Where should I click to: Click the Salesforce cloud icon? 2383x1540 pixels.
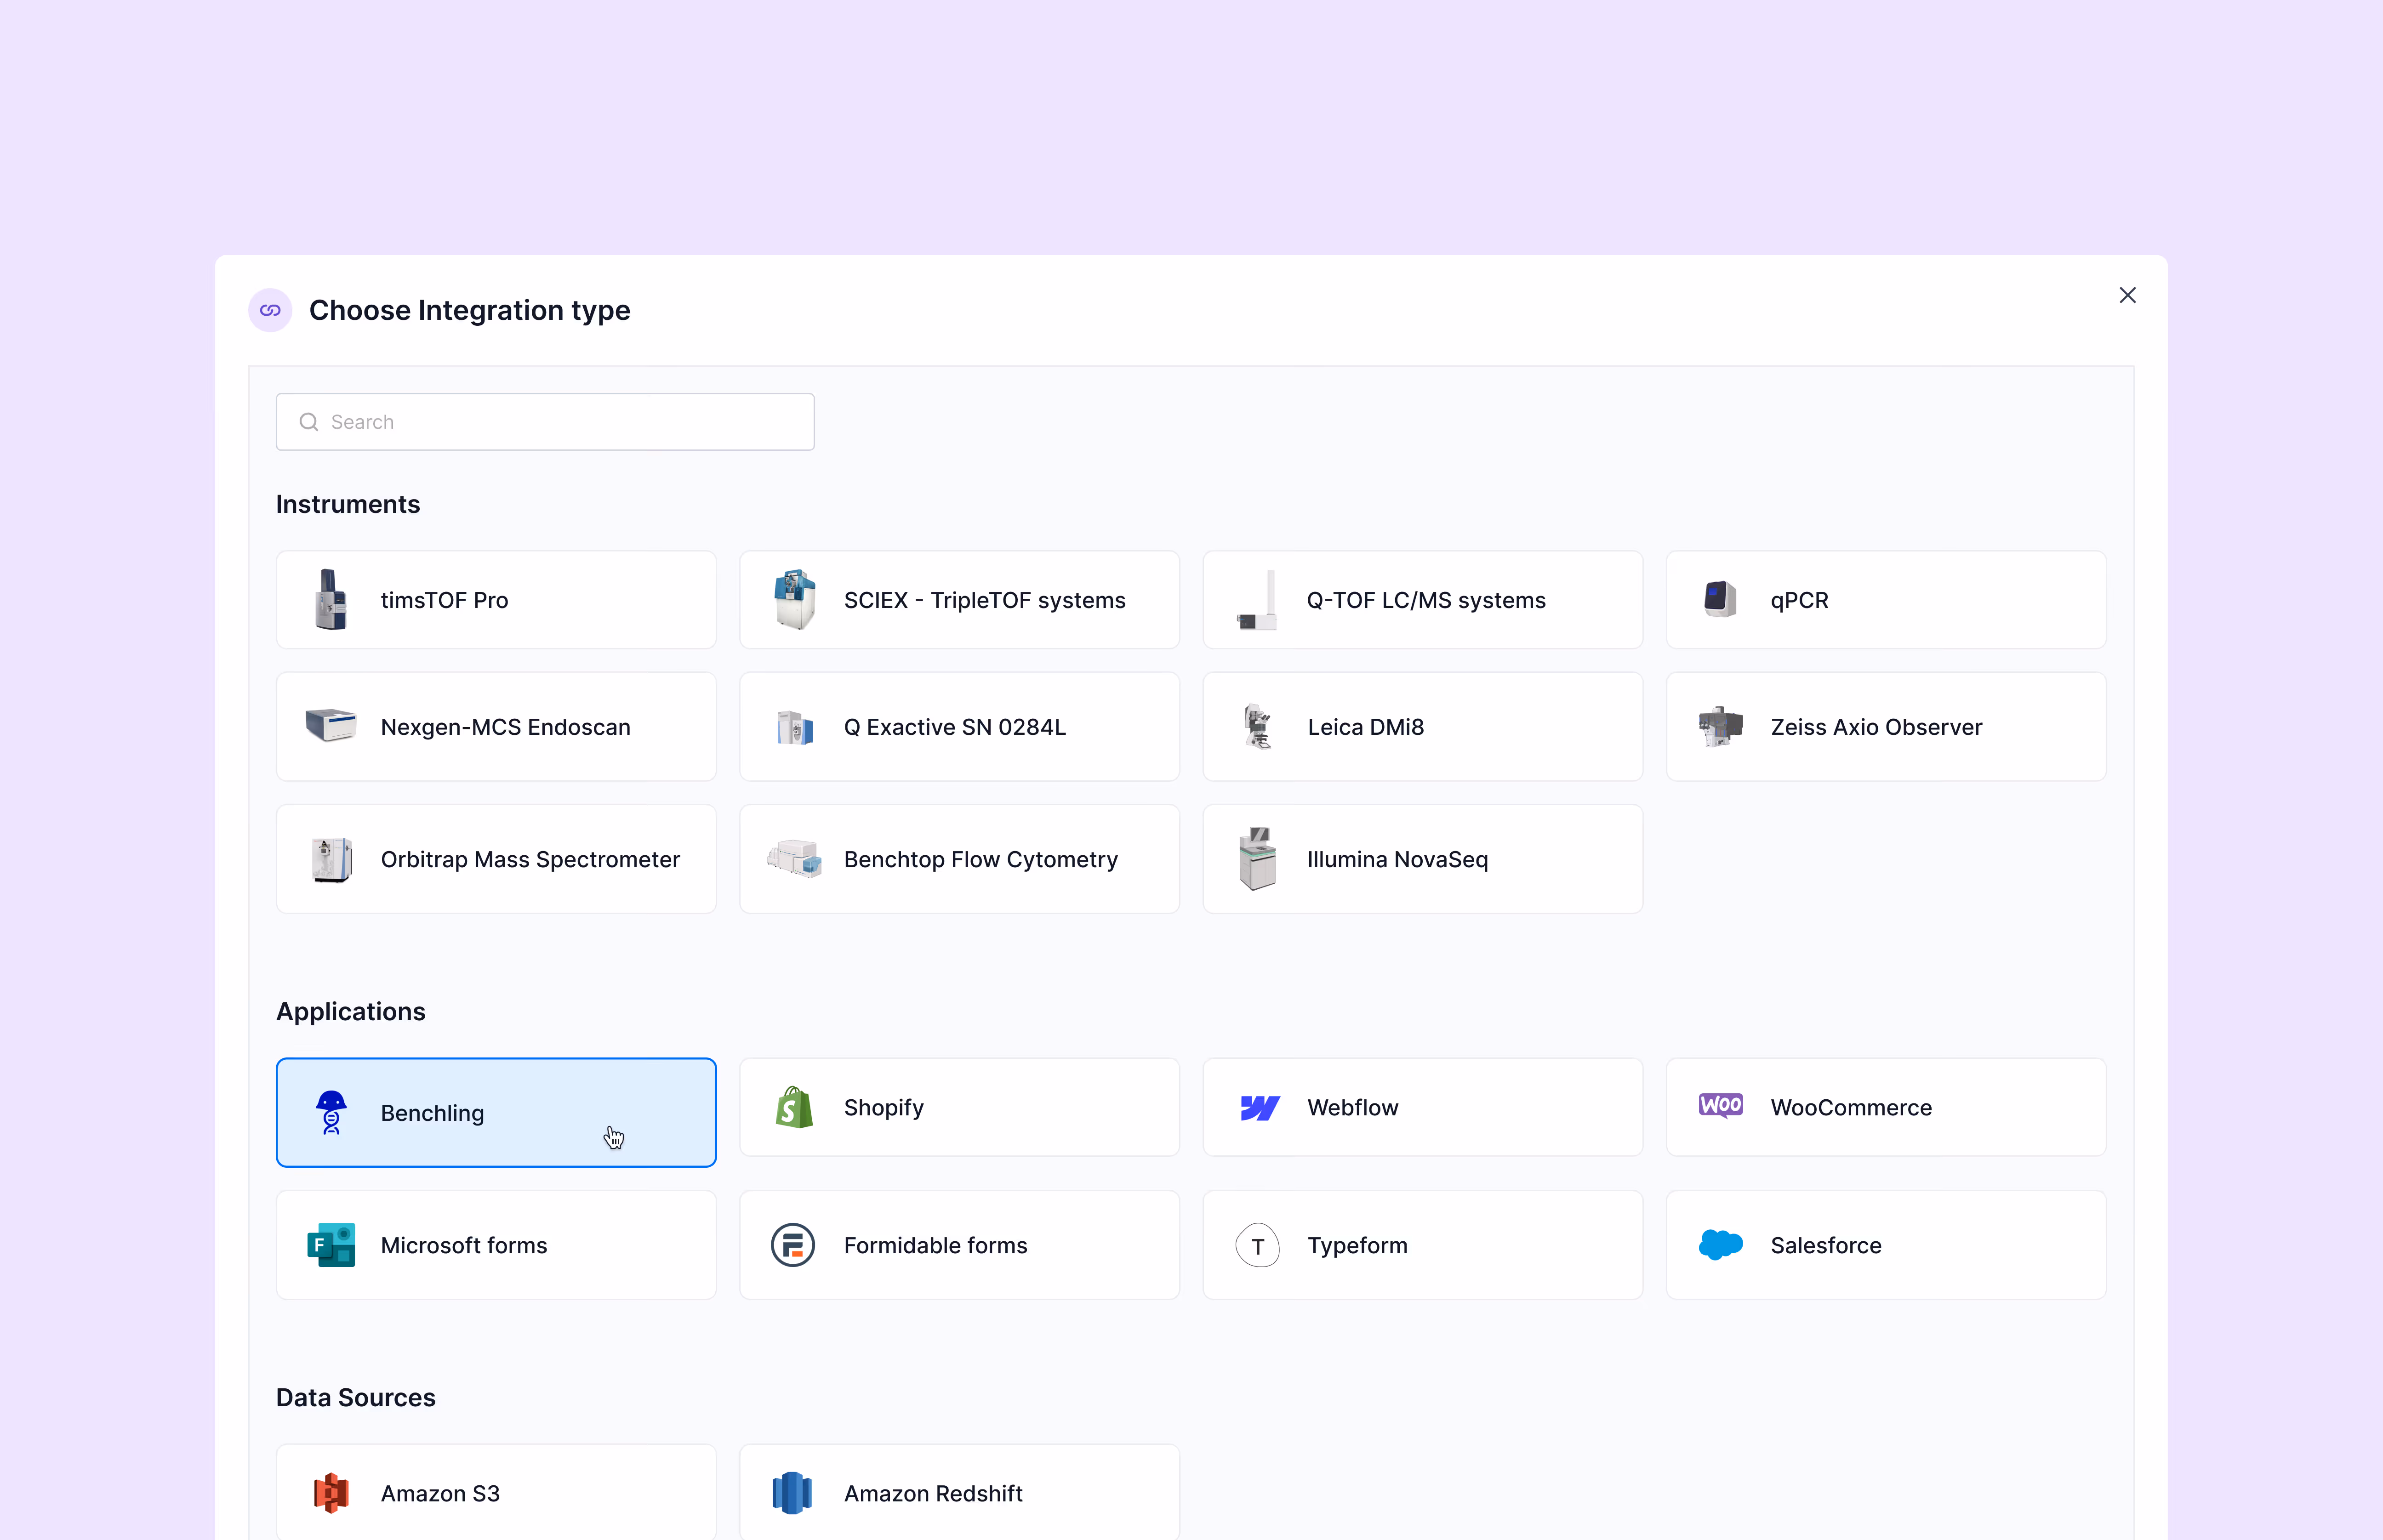tap(1720, 1244)
